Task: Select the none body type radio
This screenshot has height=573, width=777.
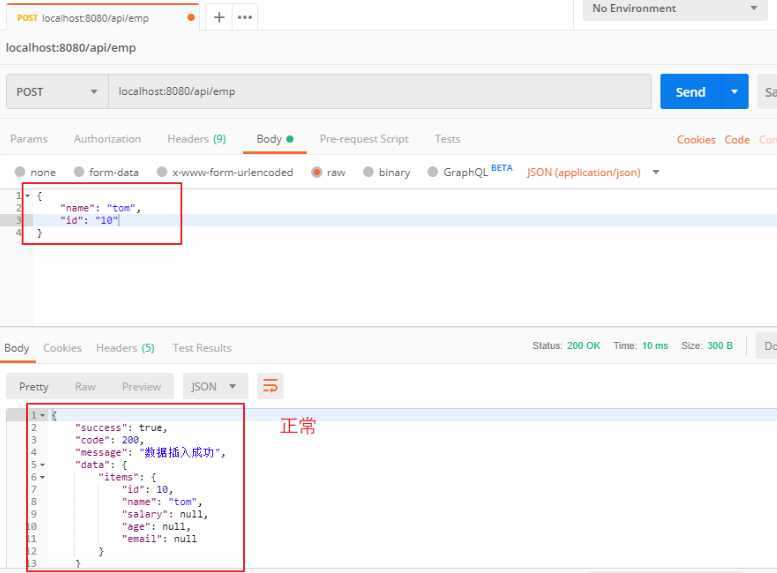Action: point(20,172)
